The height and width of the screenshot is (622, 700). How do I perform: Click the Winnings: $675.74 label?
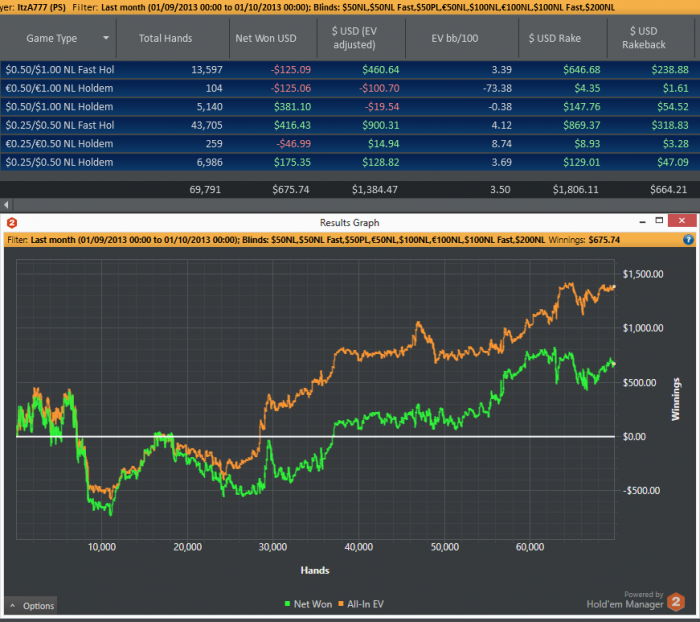(584, 240)
